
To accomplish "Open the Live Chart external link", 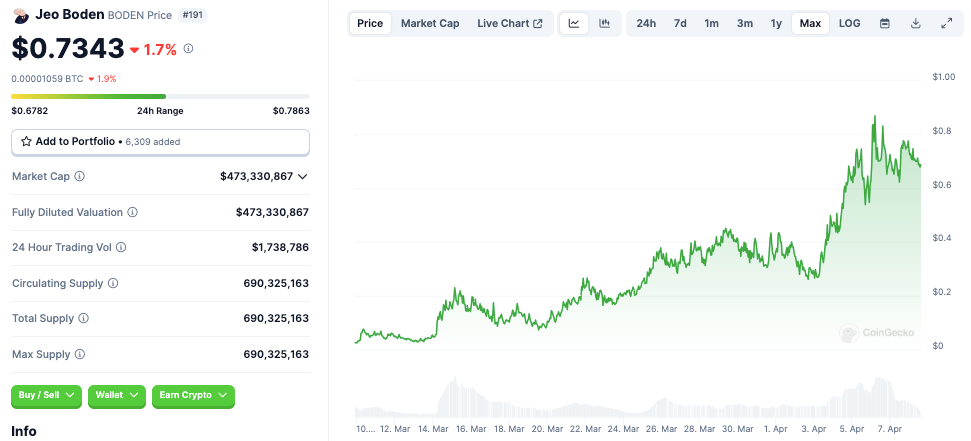I will [510, 24].
